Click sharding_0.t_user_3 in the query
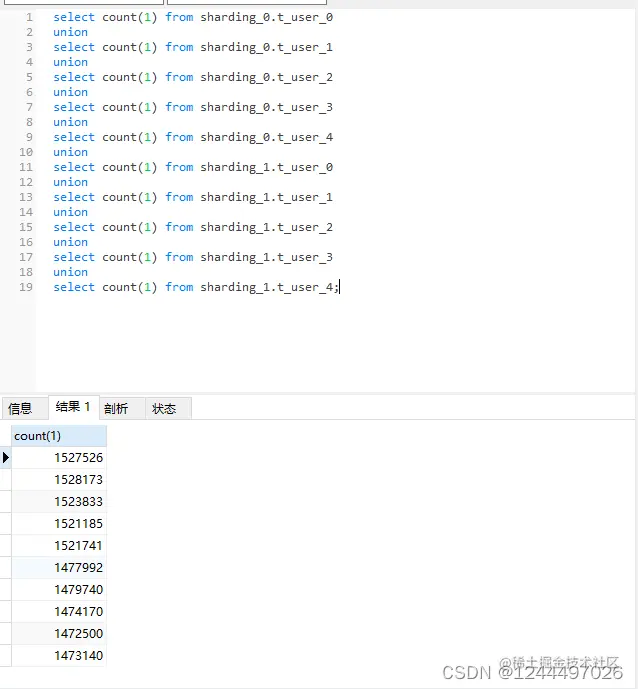The height and width of the screenshot is (689, 638). point(266,107)
